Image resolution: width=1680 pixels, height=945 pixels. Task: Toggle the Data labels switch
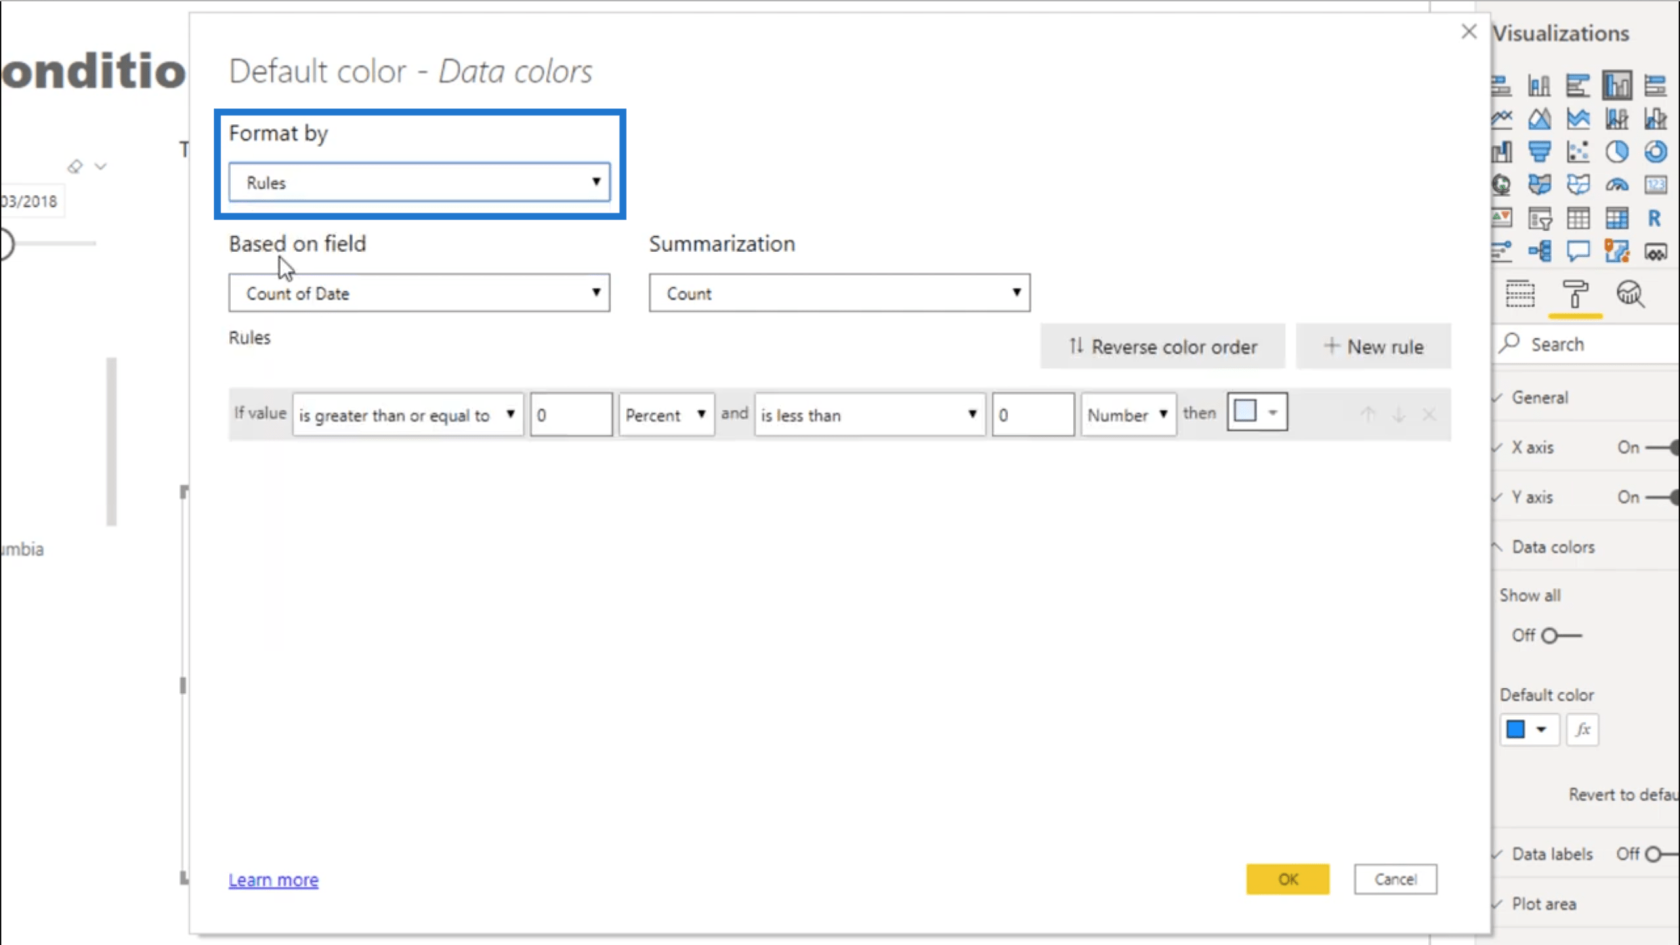click(1660, 854)
